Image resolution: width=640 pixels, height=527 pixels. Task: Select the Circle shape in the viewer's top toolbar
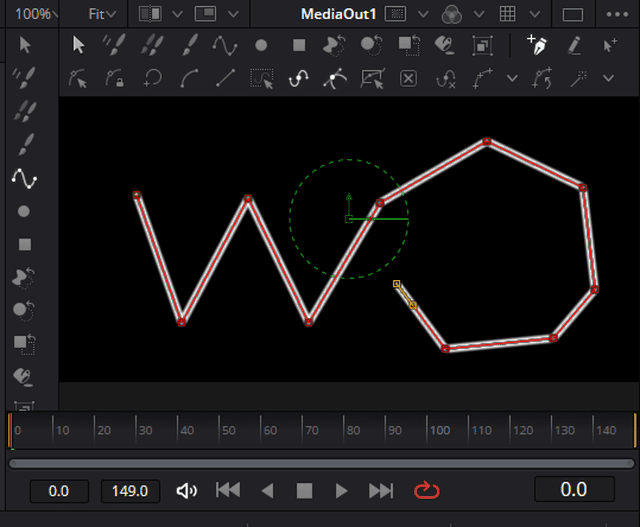pyautogui.click(x=261, y=45)
